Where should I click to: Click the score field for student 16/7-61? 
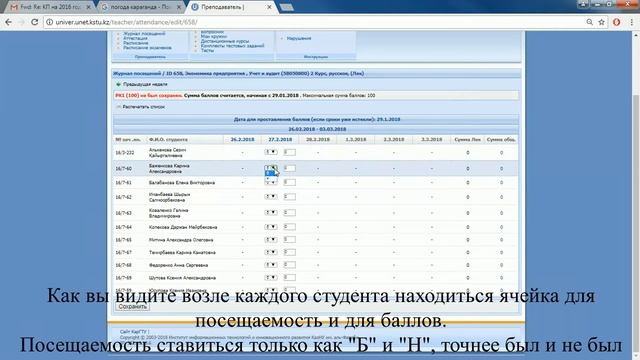289,182
